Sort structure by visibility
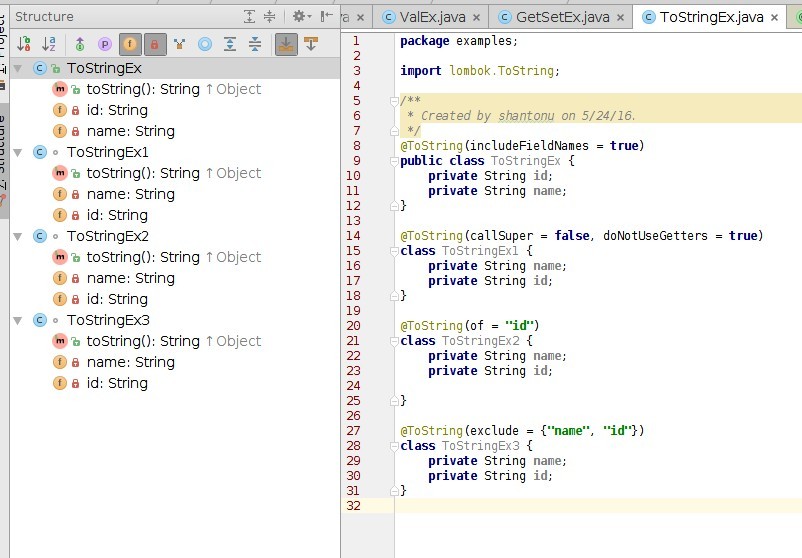The width and height of the screenshot is (802, 558). click(x=24, y=44)
